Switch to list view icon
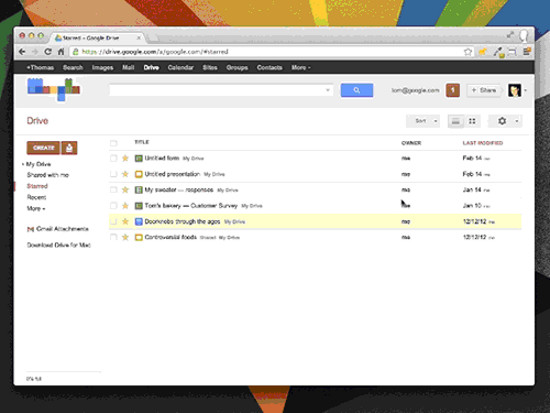The width and height of the screenshot is (550, 413). (456, 121)
